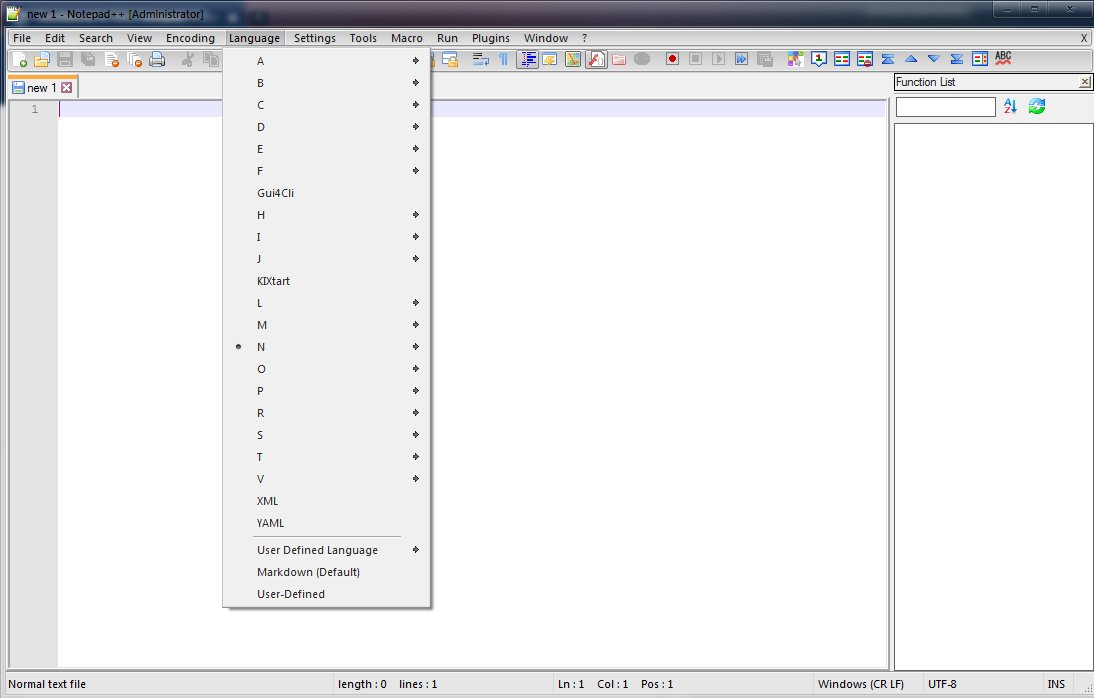Click the Folder as Workspace icon

pyautogui.click(x=619, y=59)
